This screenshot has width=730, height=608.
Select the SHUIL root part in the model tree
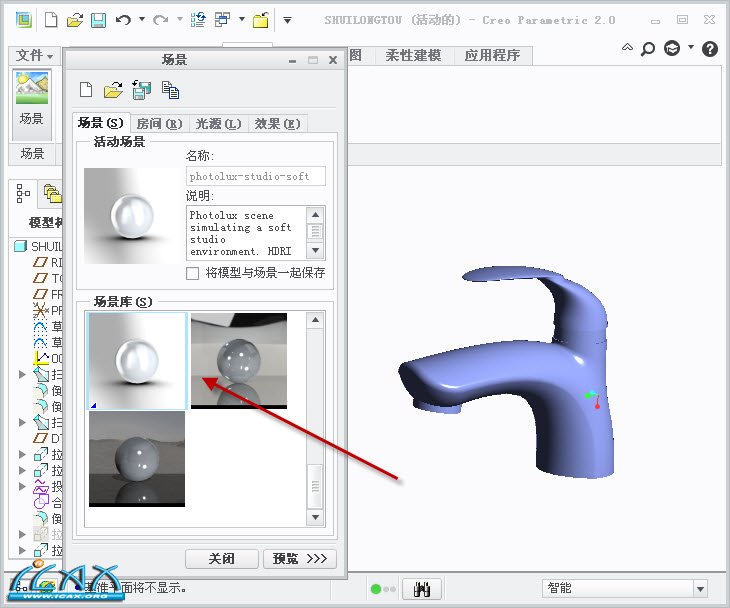pyautogui.click(x=39, y=246)
